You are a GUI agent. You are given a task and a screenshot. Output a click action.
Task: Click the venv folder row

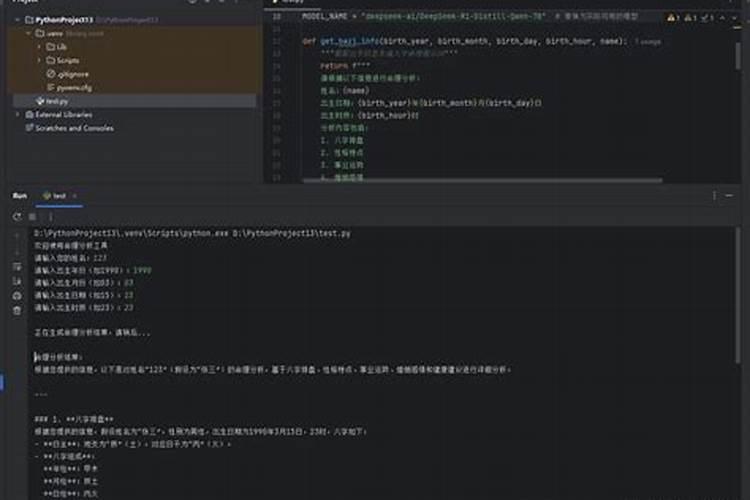coord(134,33)
